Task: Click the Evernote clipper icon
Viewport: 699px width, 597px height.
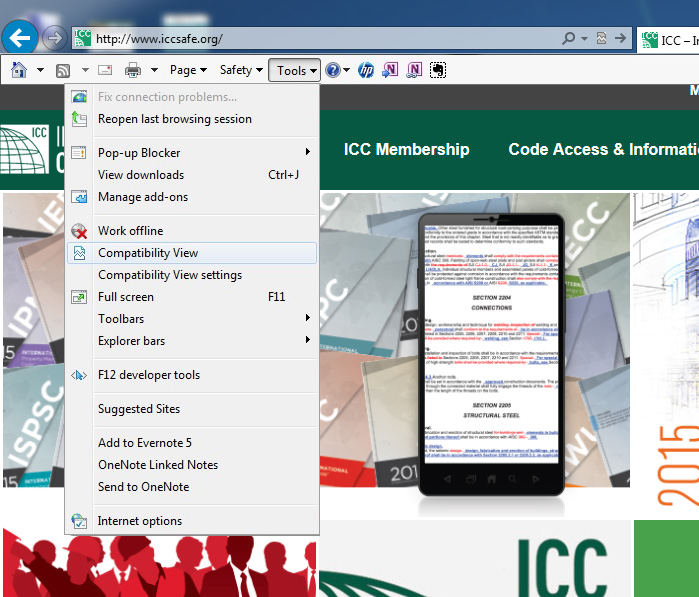Action: [x=438, y=70]
